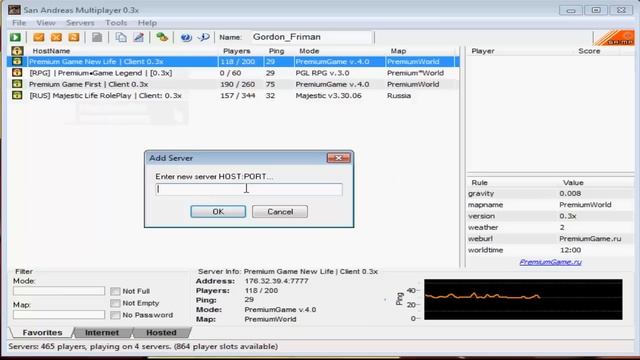Viewport: 640px width, 360px height.
Task: Open Server Properties pencil icon
Action: tap(139, 37)
